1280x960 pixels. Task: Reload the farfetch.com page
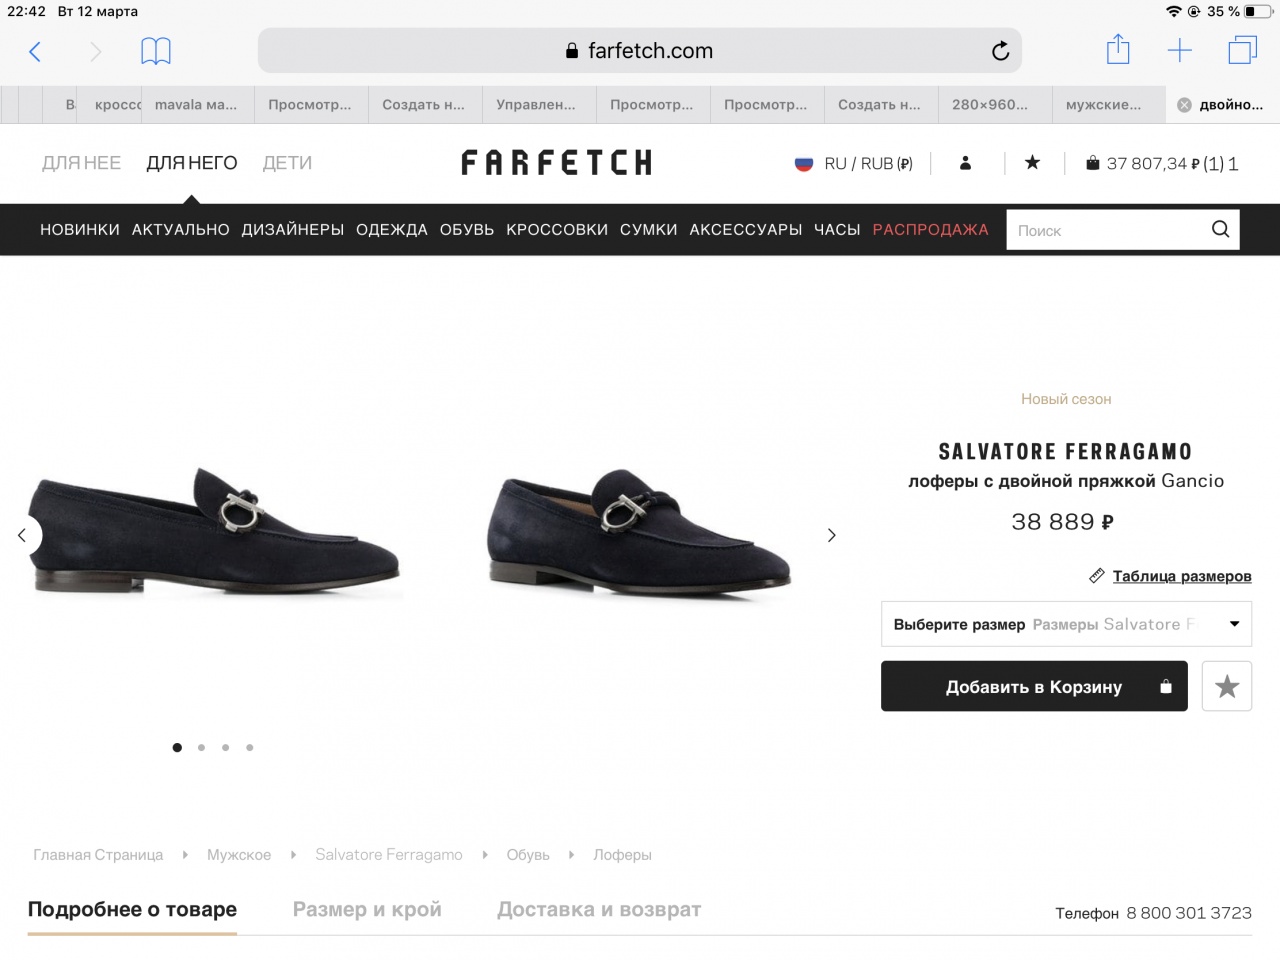pyautogui.click(x=1000, y=51)
